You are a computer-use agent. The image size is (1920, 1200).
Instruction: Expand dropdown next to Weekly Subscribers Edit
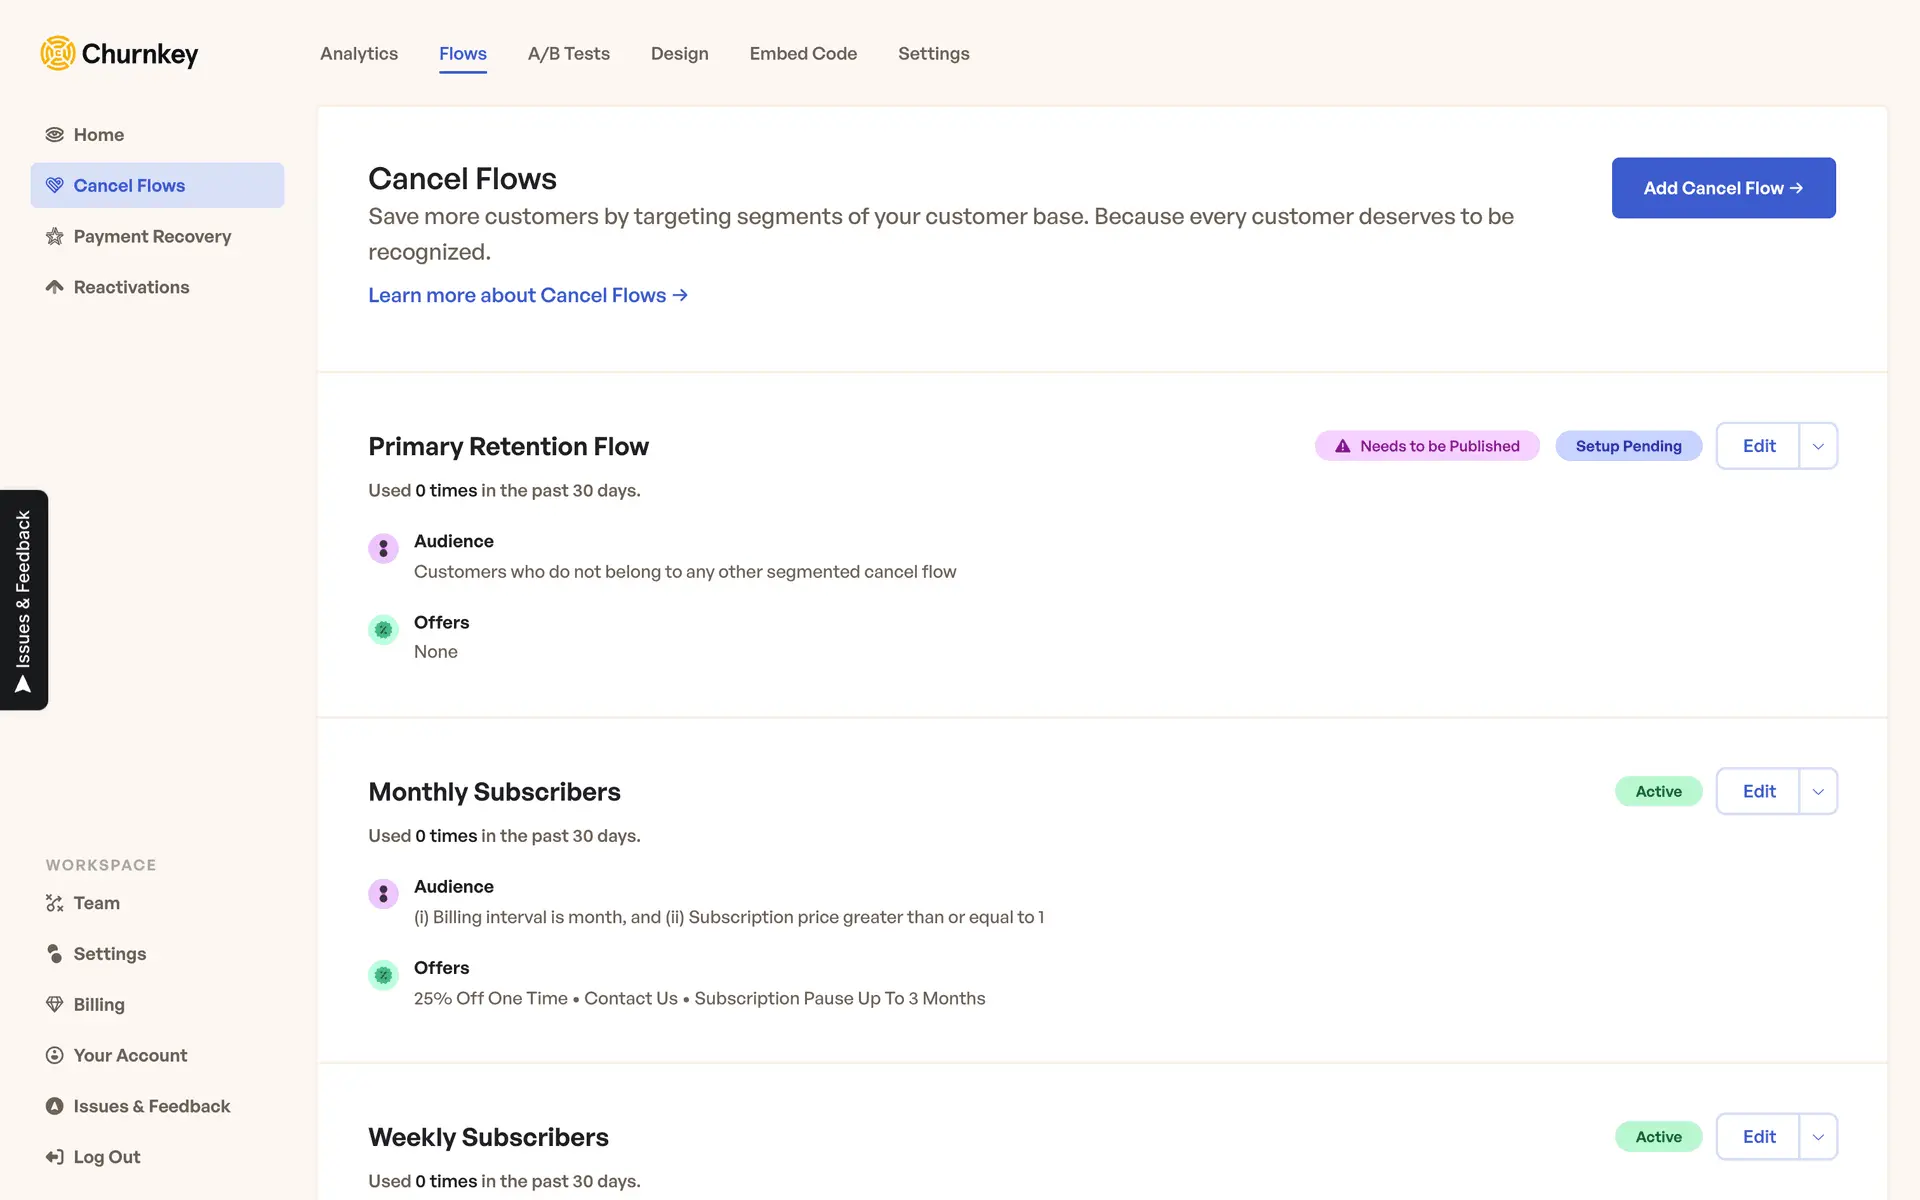(x=1818, y=1137)
